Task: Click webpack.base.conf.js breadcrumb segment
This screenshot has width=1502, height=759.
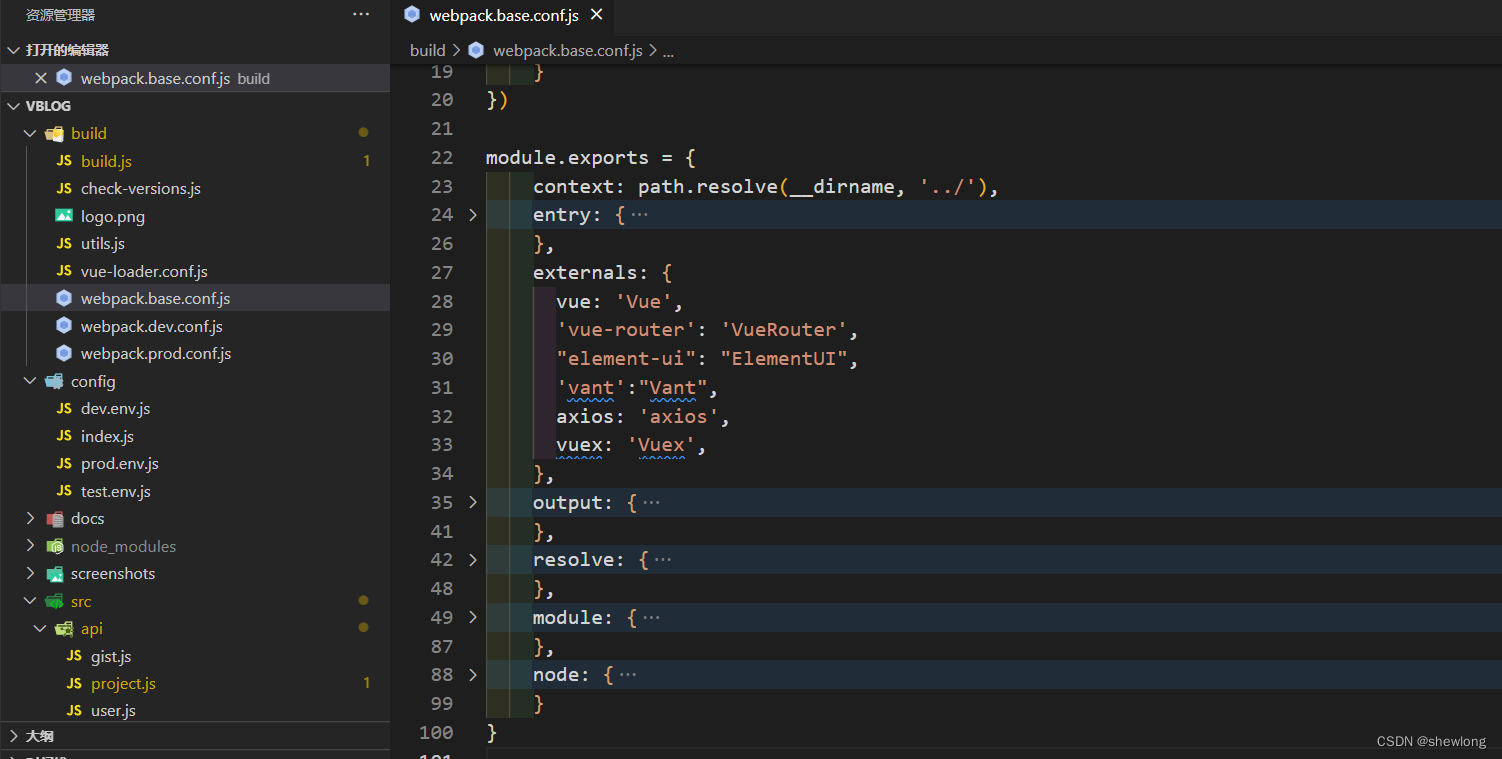Action: point(568,50)
